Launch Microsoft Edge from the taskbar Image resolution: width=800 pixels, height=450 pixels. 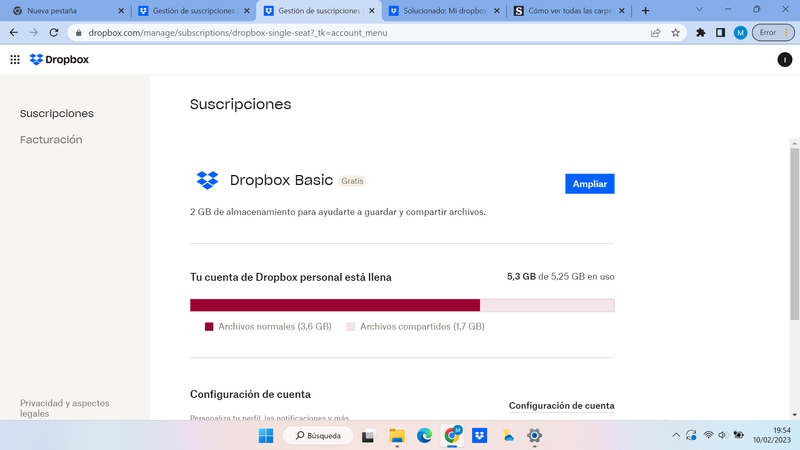tap(424, 436)
